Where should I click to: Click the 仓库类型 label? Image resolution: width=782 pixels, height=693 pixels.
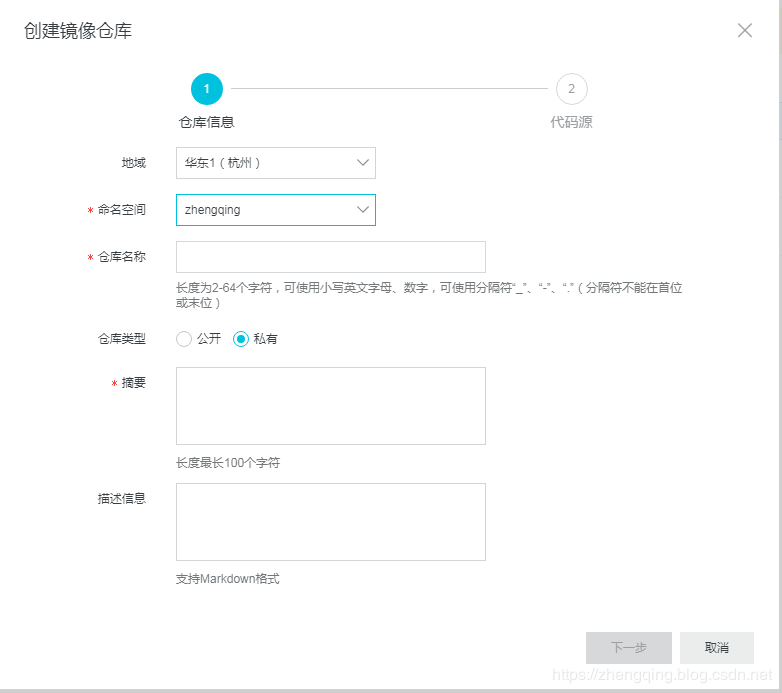point(122,339)
